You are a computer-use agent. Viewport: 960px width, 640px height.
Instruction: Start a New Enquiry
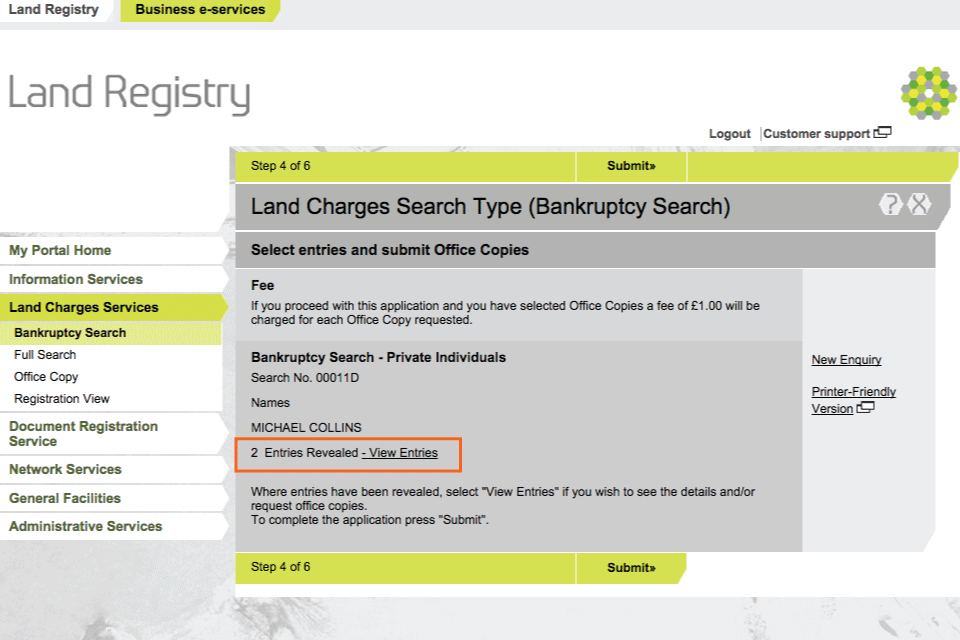pos(846,360)
